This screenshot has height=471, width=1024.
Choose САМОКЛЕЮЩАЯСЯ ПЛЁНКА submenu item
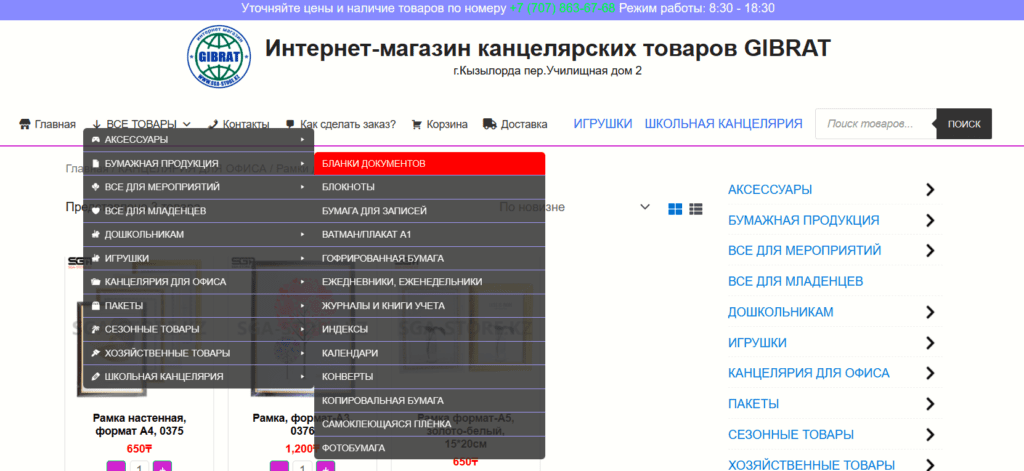(x=430, y=425)
